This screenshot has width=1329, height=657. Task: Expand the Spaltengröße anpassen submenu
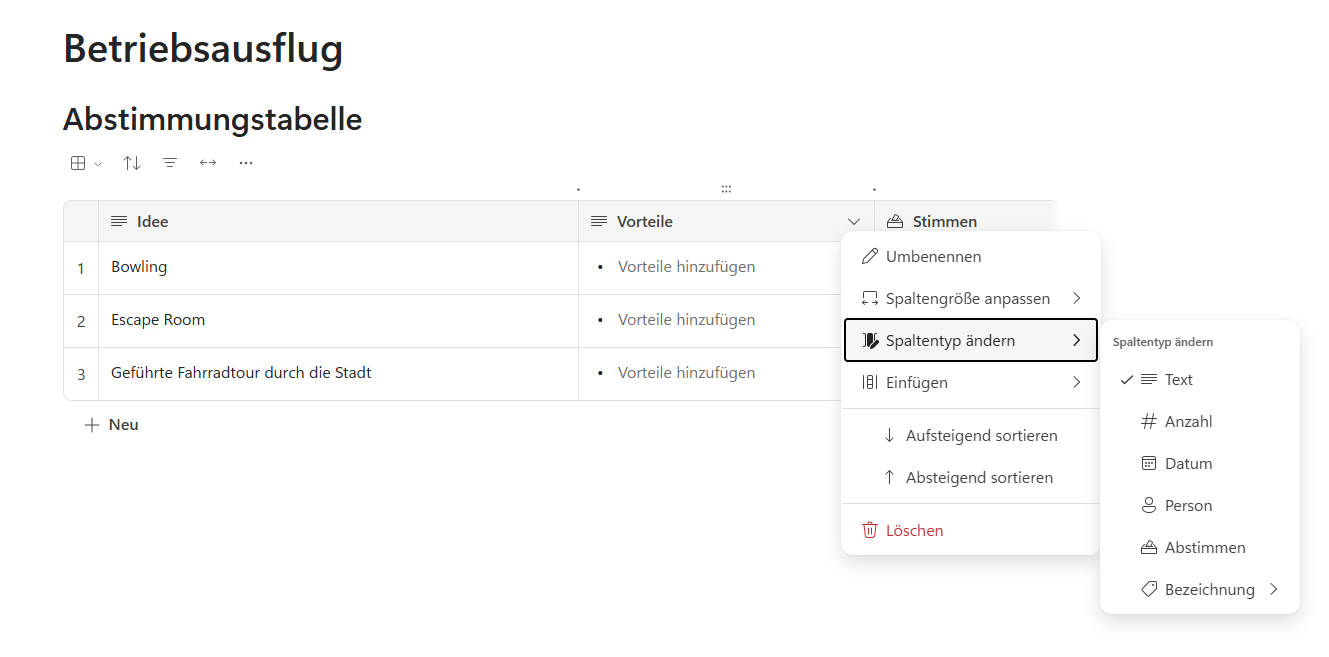point(970,299)
